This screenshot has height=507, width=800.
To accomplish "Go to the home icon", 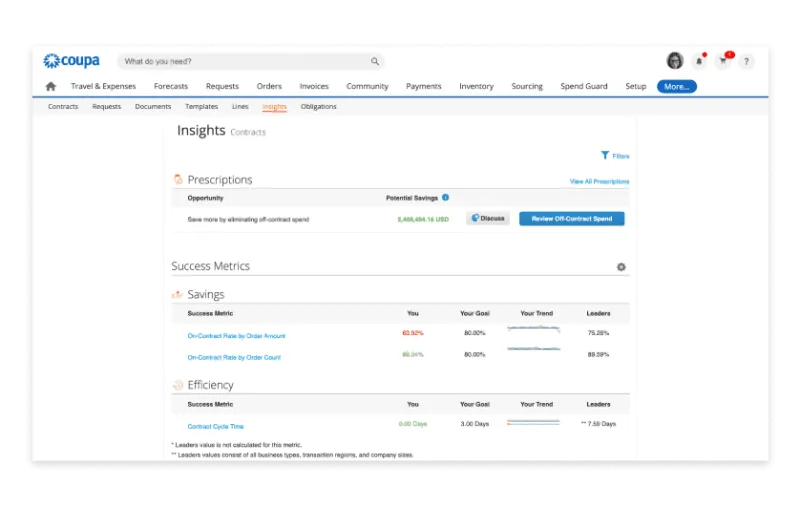I will (51, 86).
